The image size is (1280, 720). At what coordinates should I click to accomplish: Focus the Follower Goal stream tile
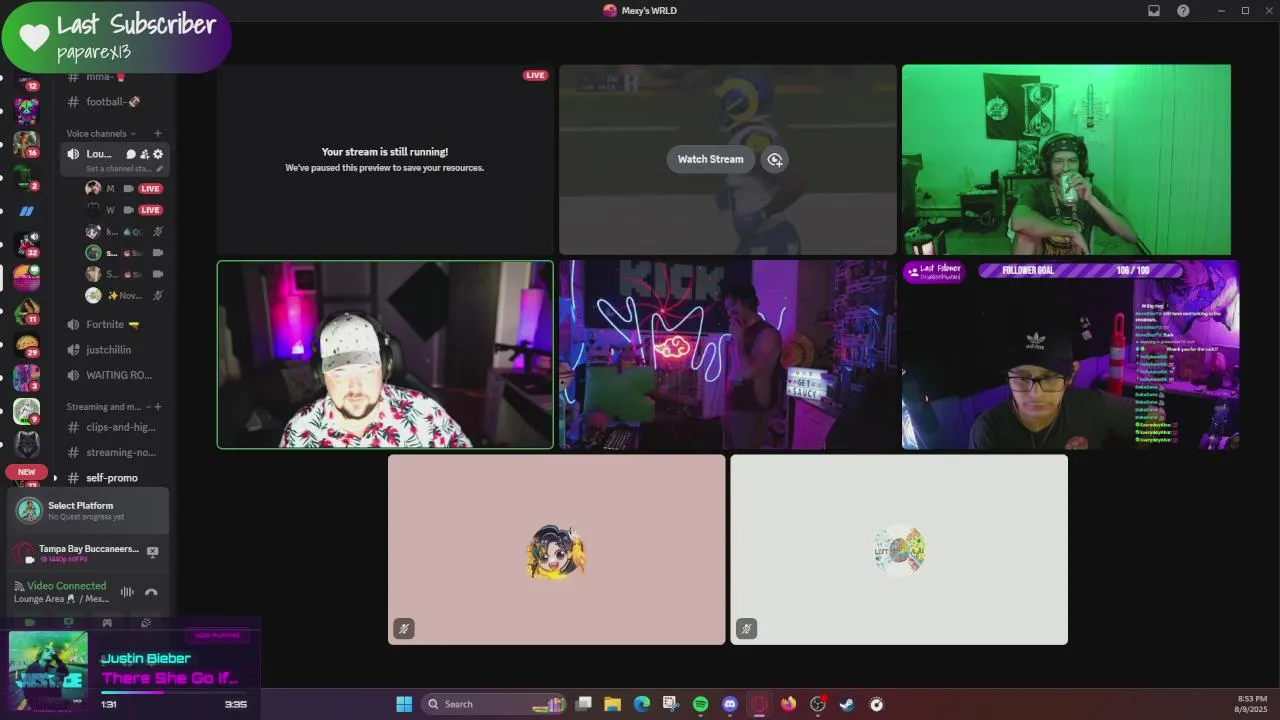[1071, 355]
